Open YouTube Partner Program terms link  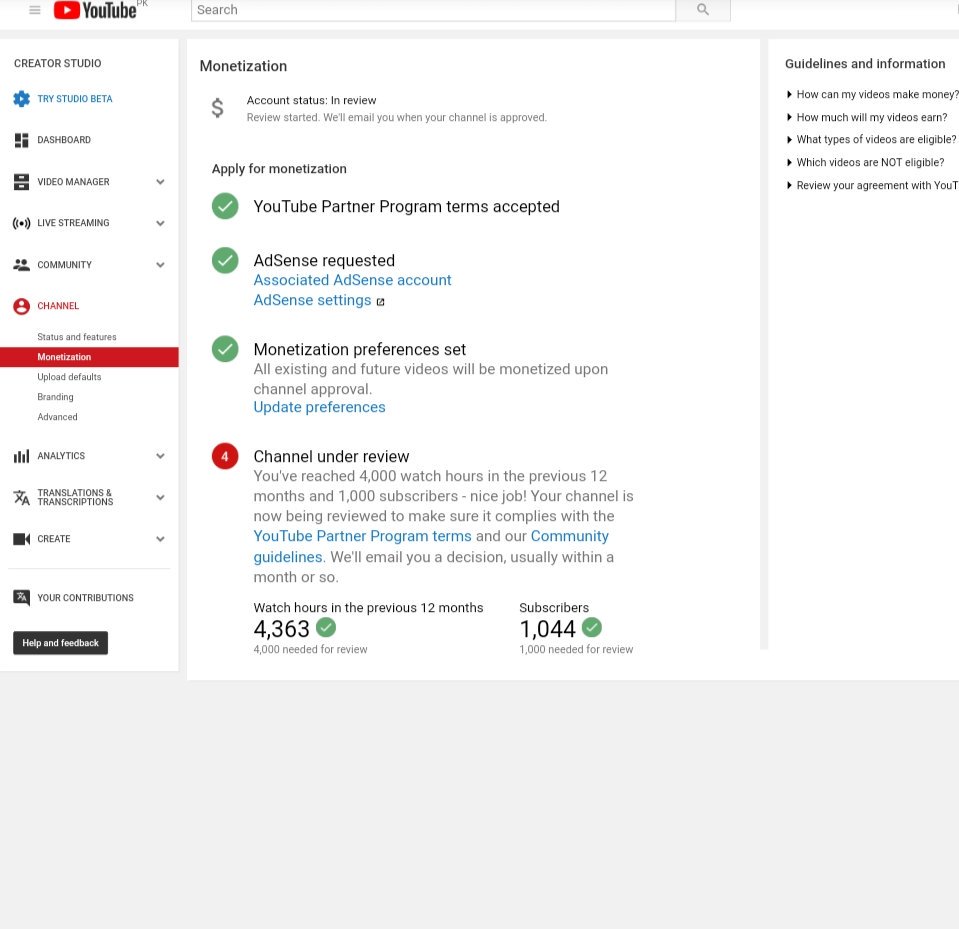click(362, 536)
